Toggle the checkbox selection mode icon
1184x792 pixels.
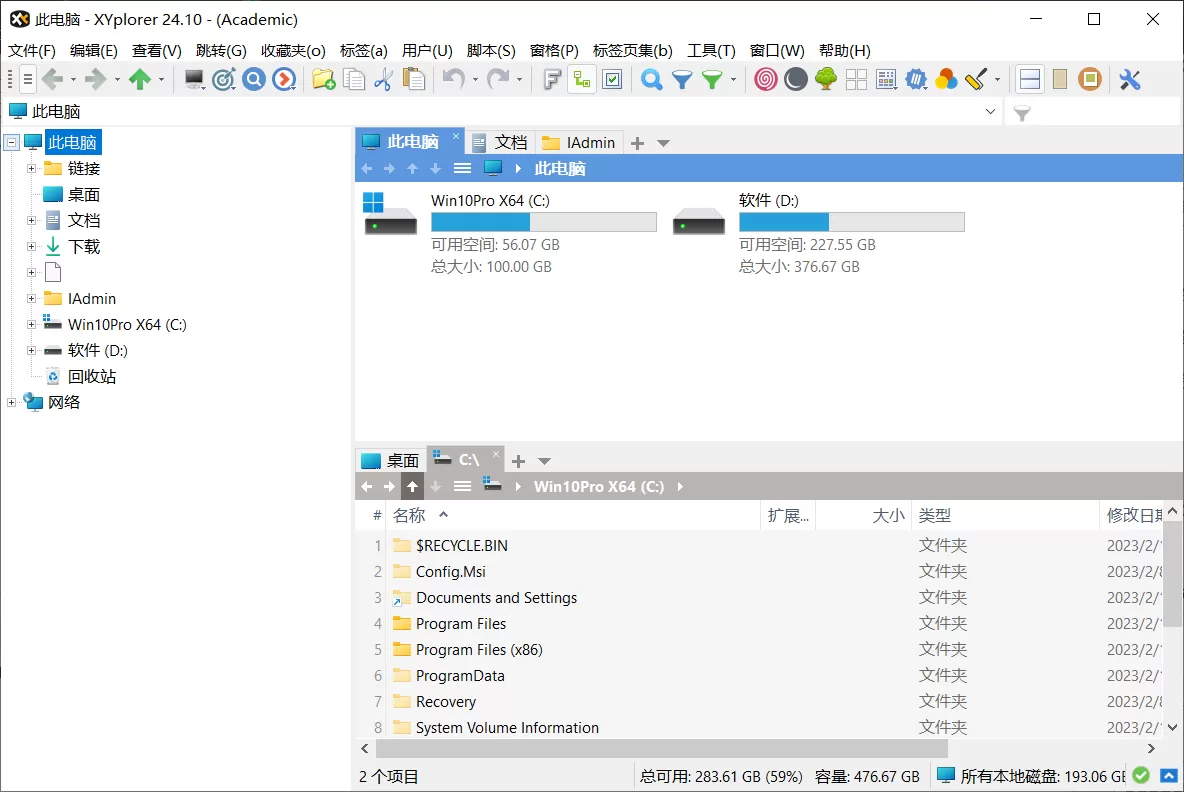614,78
